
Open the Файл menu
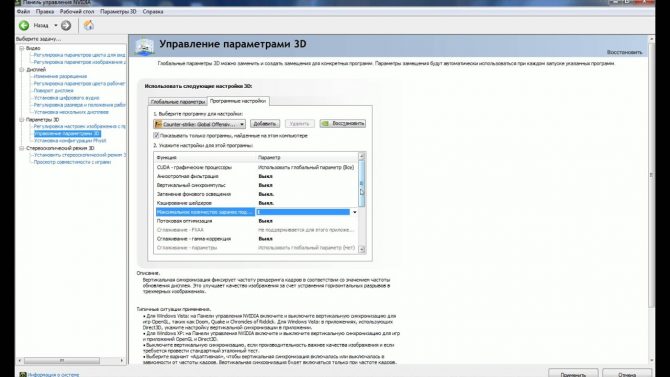pos(24,12)
